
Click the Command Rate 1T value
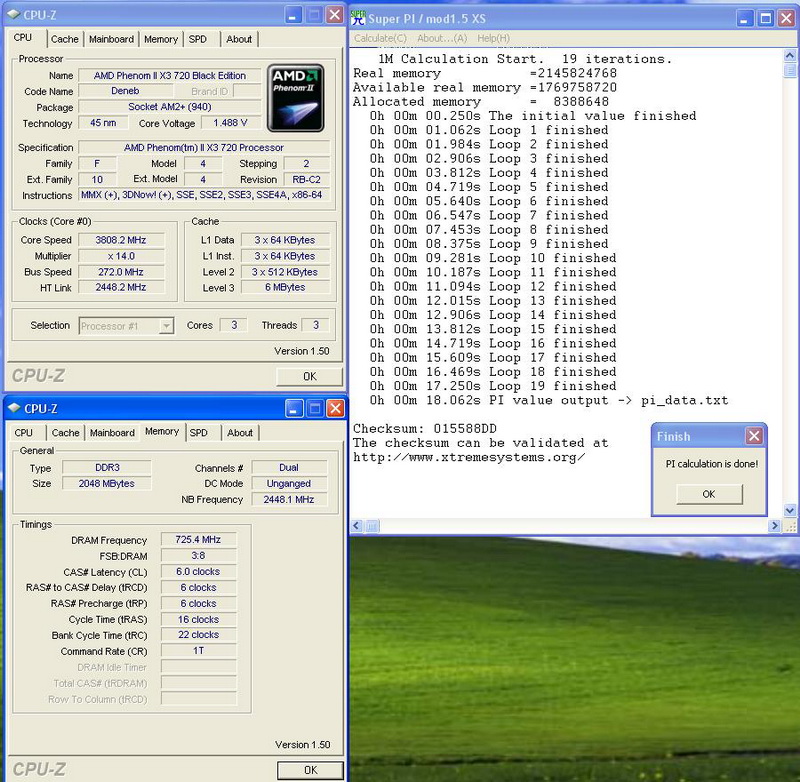pyautogui.click(x=198, y=651)
